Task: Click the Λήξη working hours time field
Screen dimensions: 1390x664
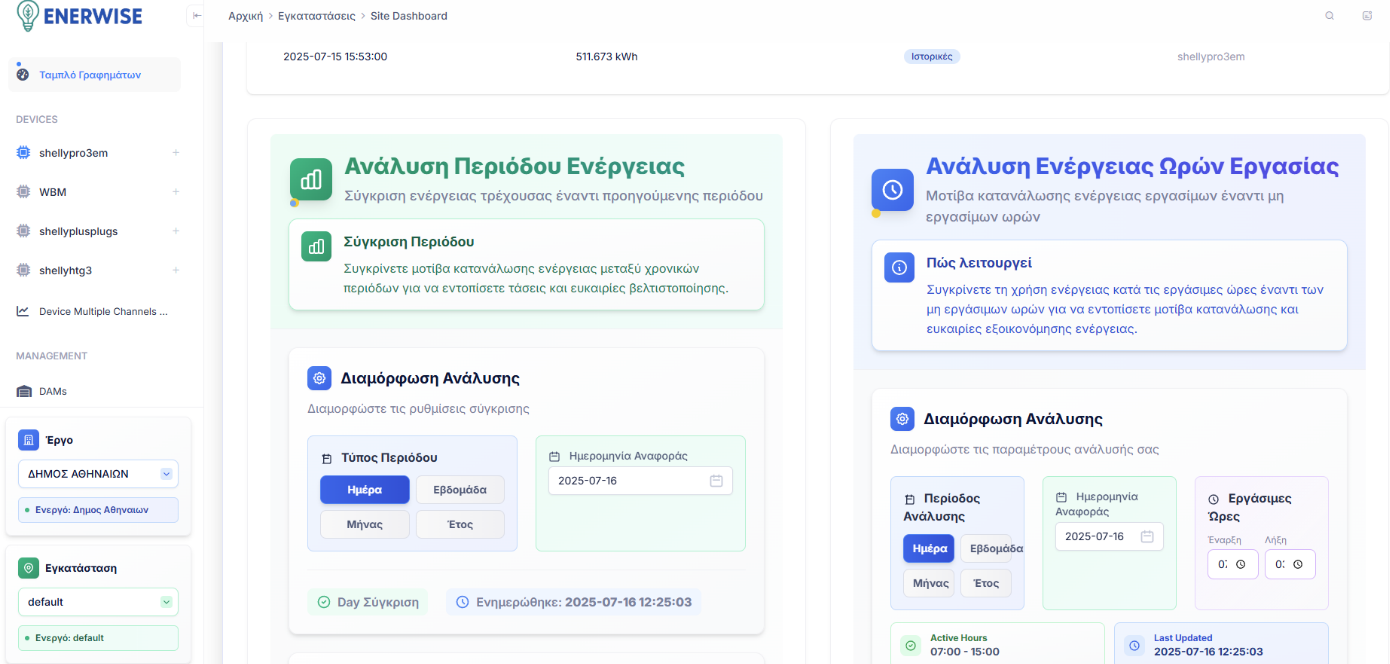Action: tap(1289, 564)
